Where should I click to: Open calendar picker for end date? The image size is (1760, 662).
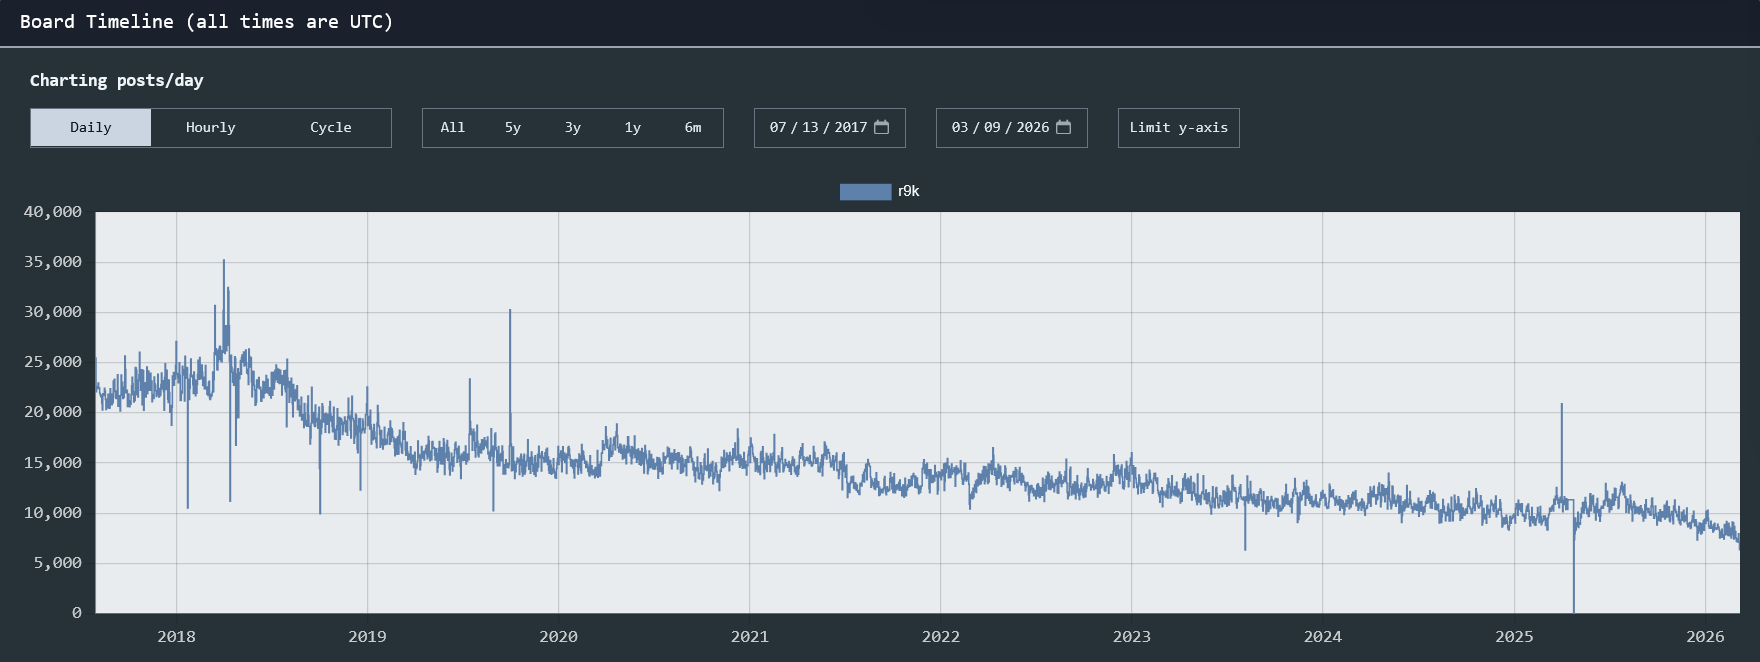pyautogui.click(x=1063, y=127)
